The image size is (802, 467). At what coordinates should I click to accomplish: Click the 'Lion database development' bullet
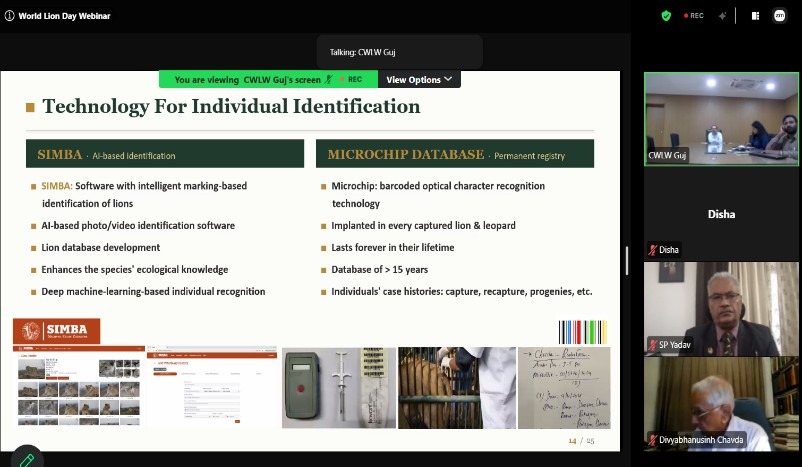(101, 248)
